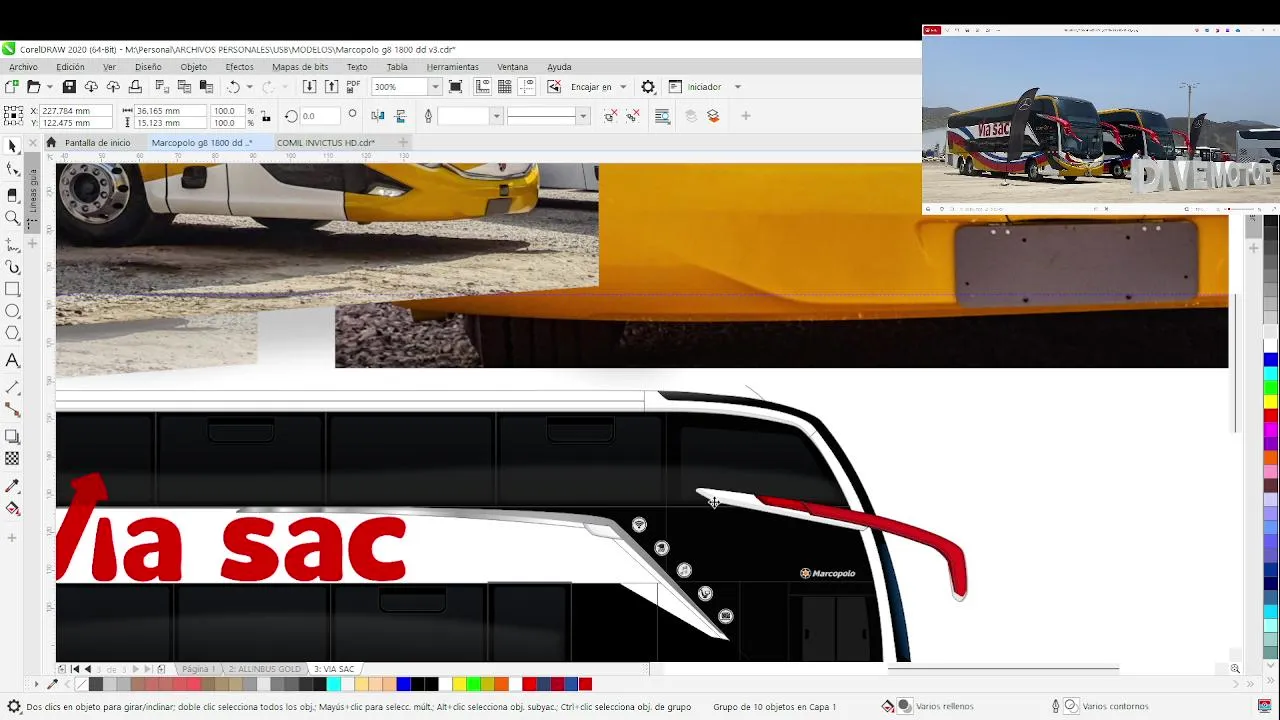
Task: Select the Transparency checkerboard tool
Action: click(12, 459)
